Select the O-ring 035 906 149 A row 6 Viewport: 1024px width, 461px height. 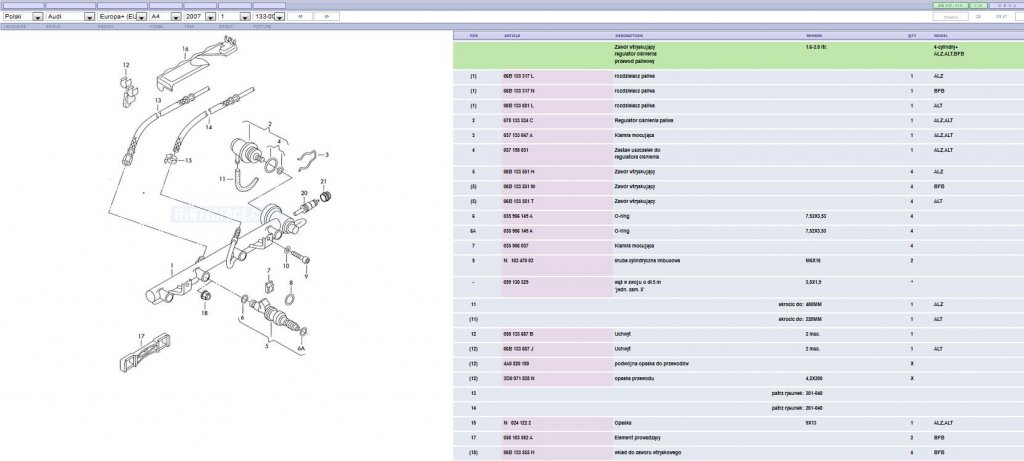click(738, 216)
